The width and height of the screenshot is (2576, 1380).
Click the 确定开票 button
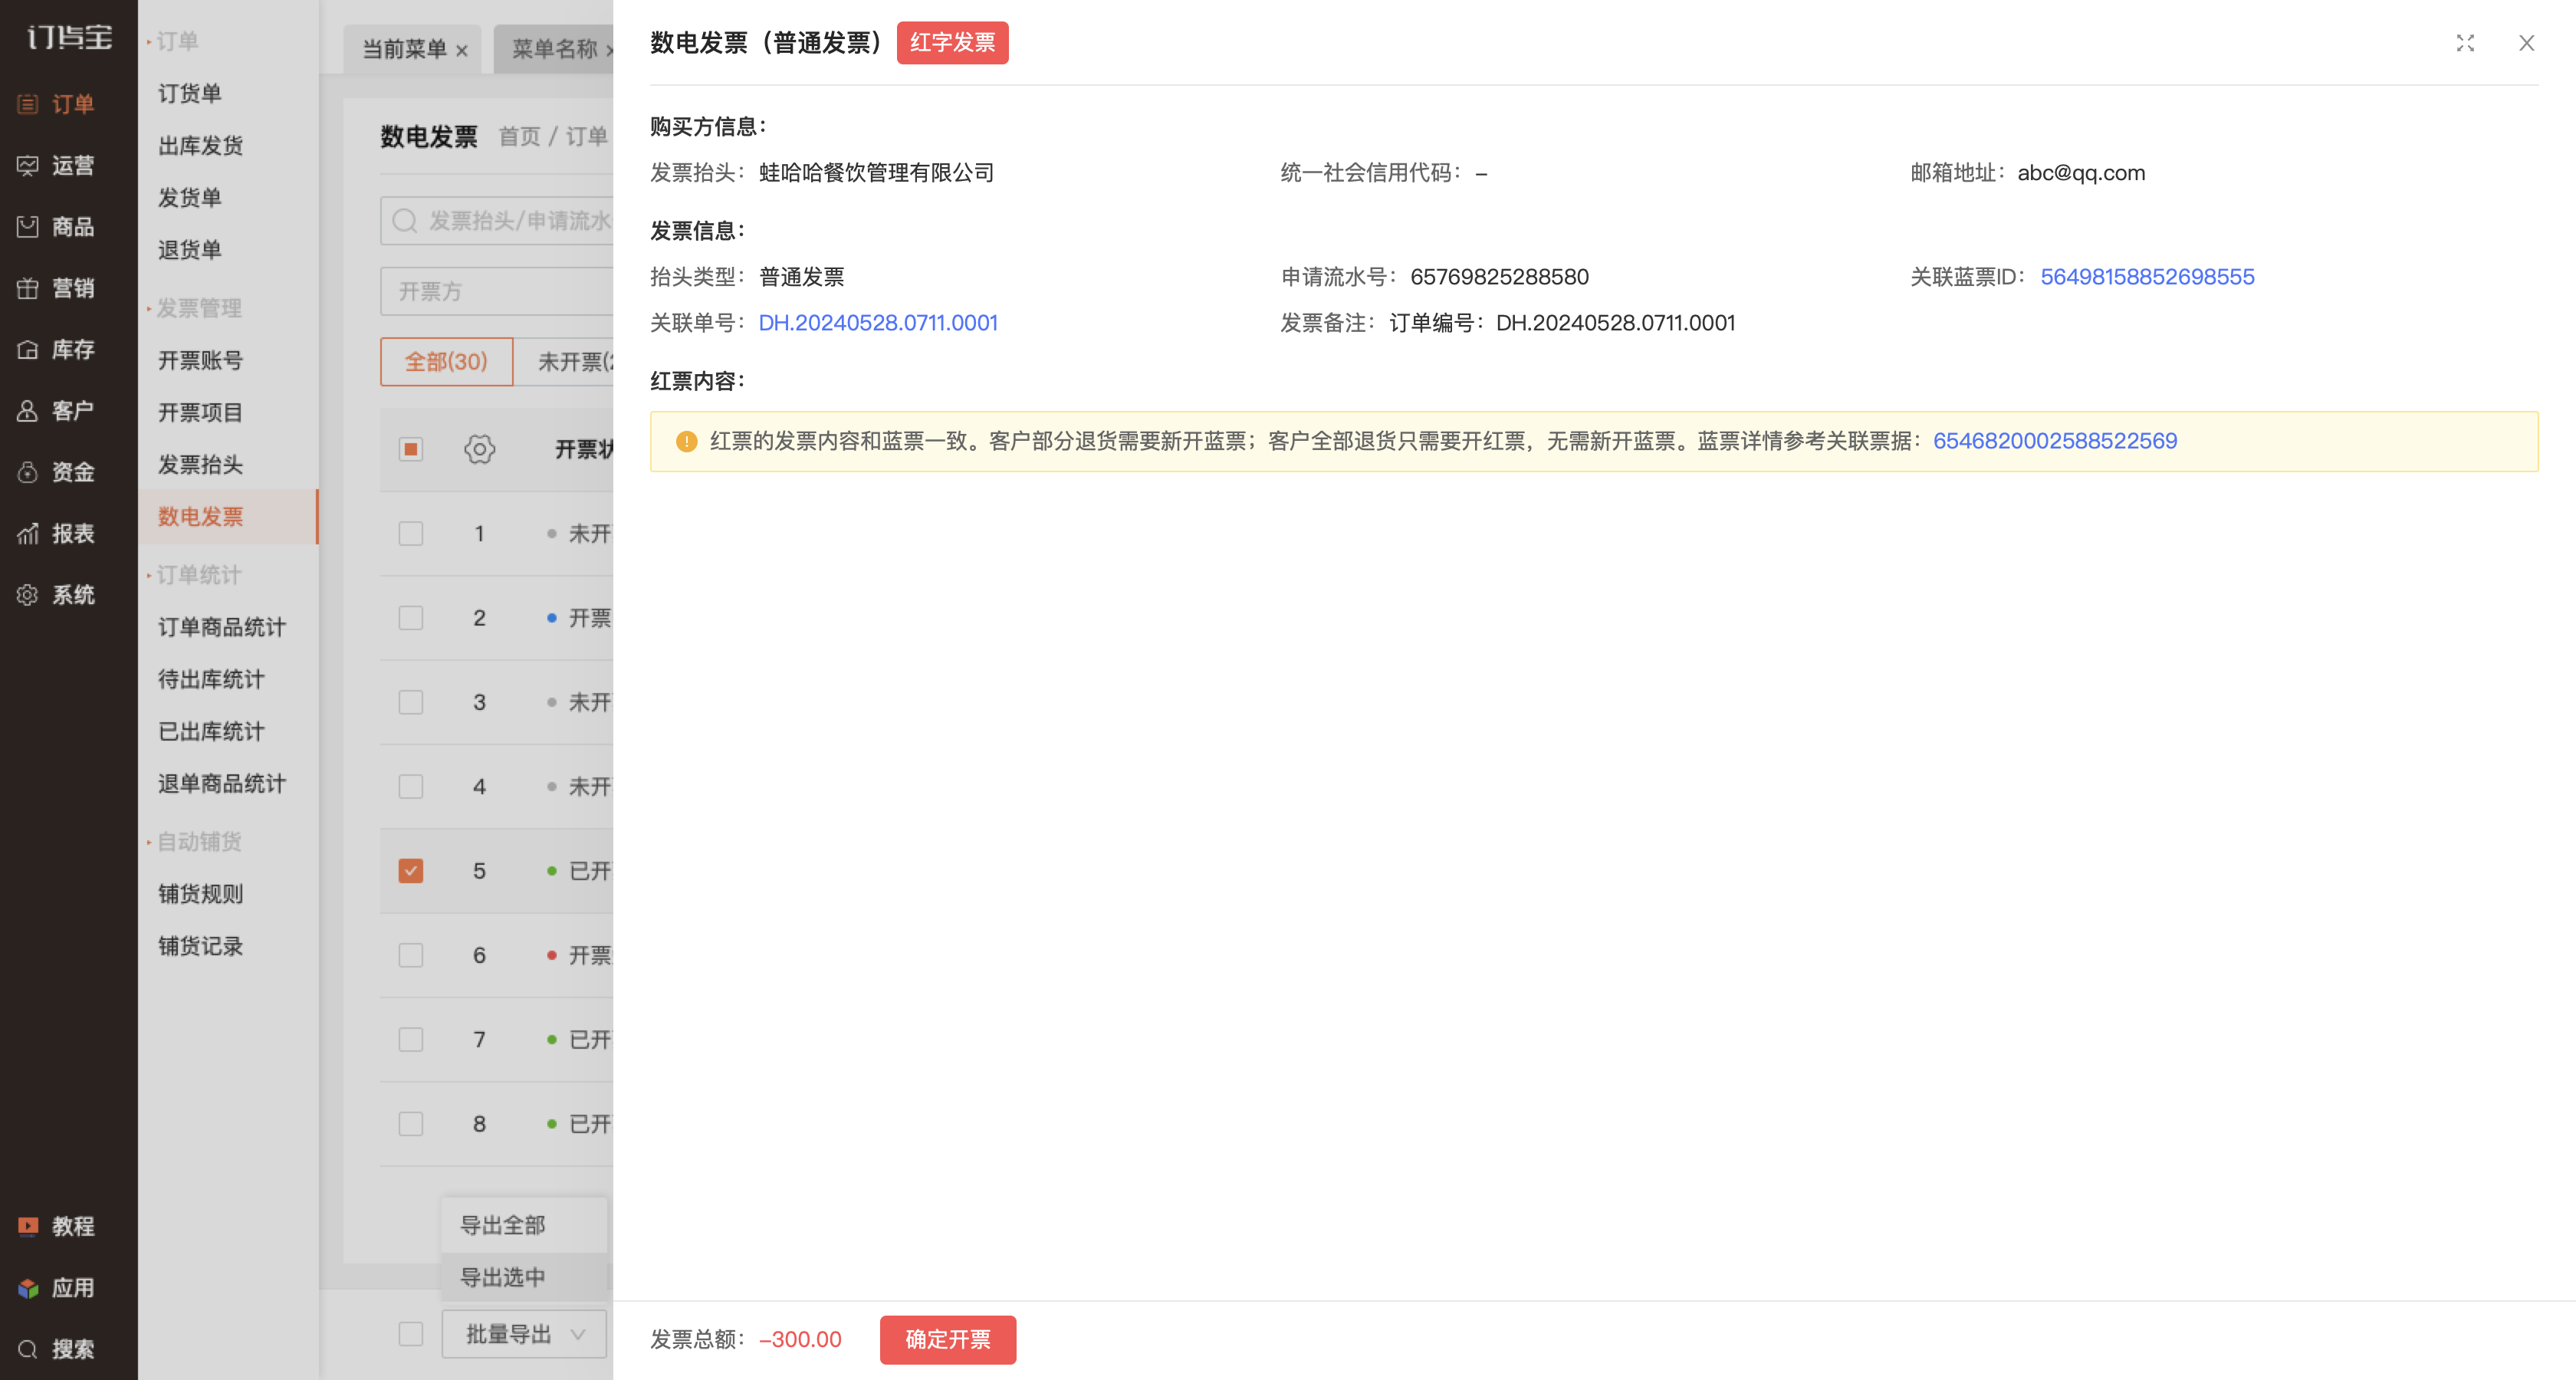(x=947, y=1339)
